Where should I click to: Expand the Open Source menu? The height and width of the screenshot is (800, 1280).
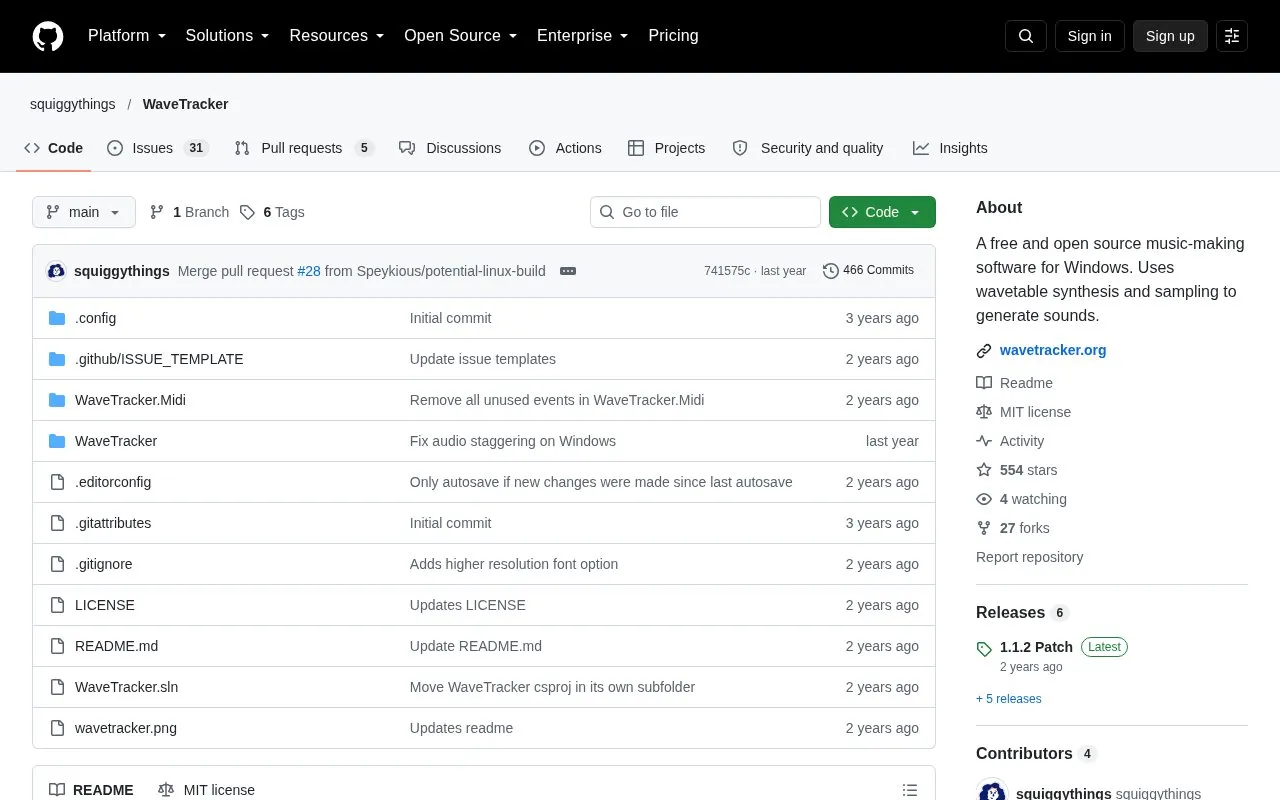coord(461,36)
